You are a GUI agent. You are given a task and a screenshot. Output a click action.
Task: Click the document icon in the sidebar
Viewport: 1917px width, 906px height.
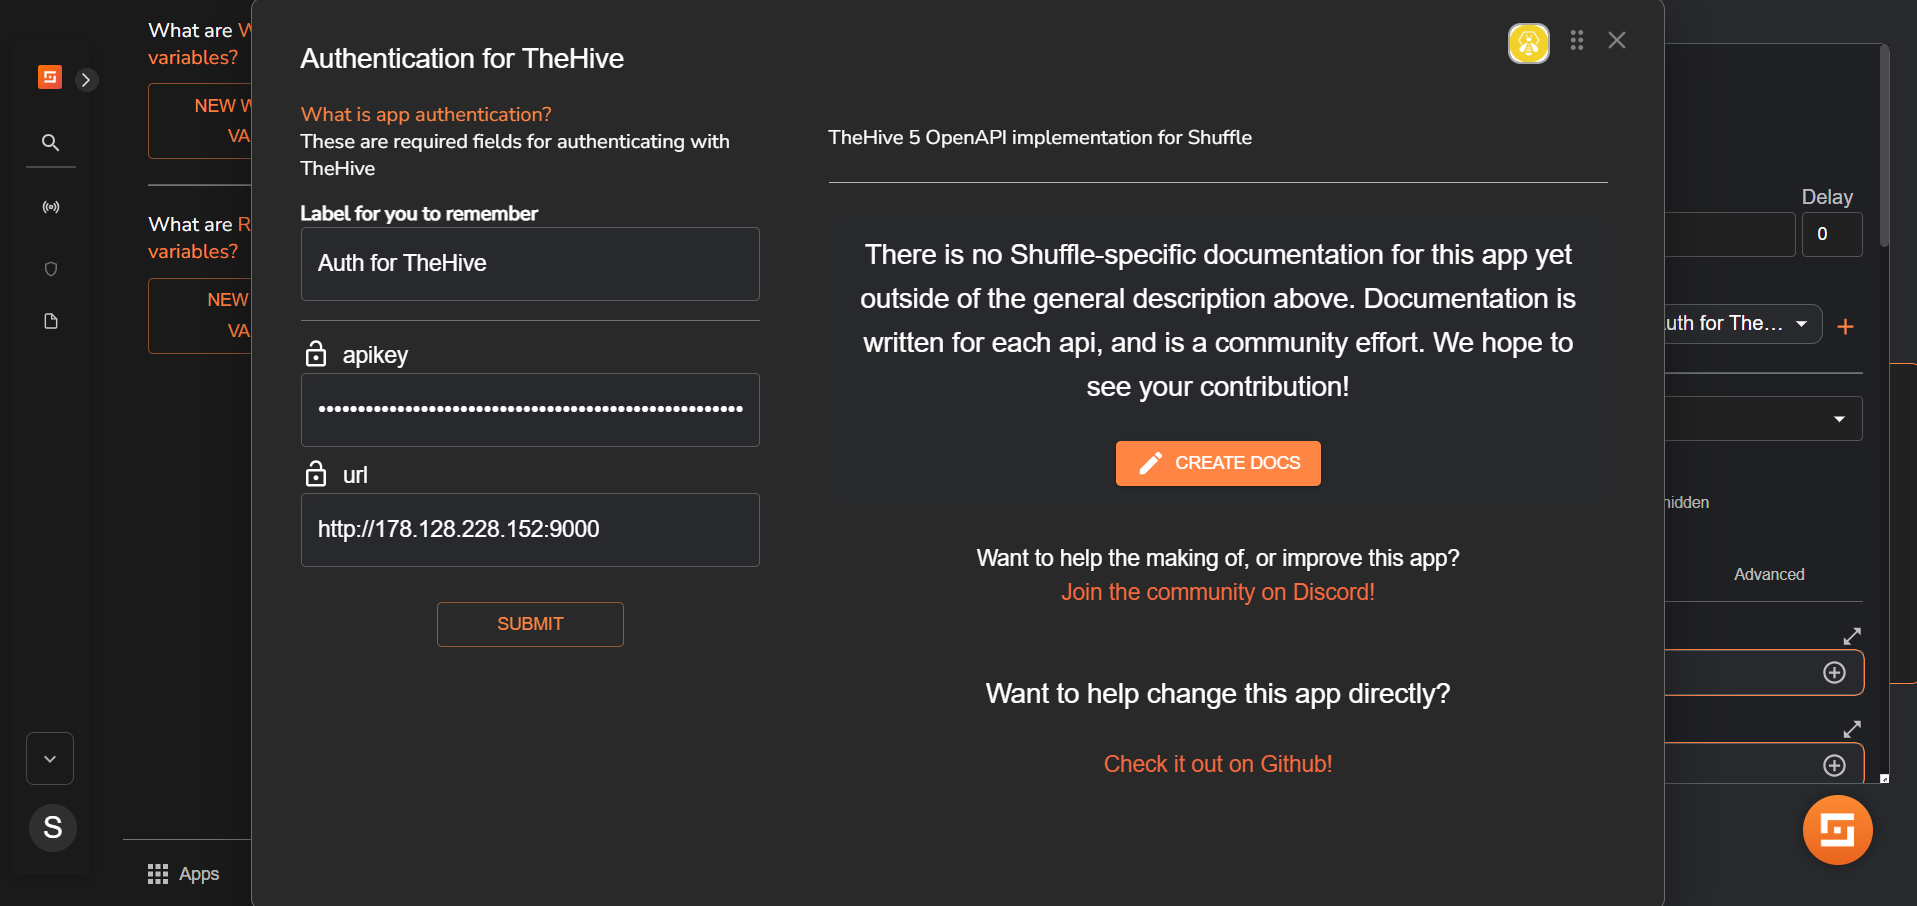click(51, 321)
